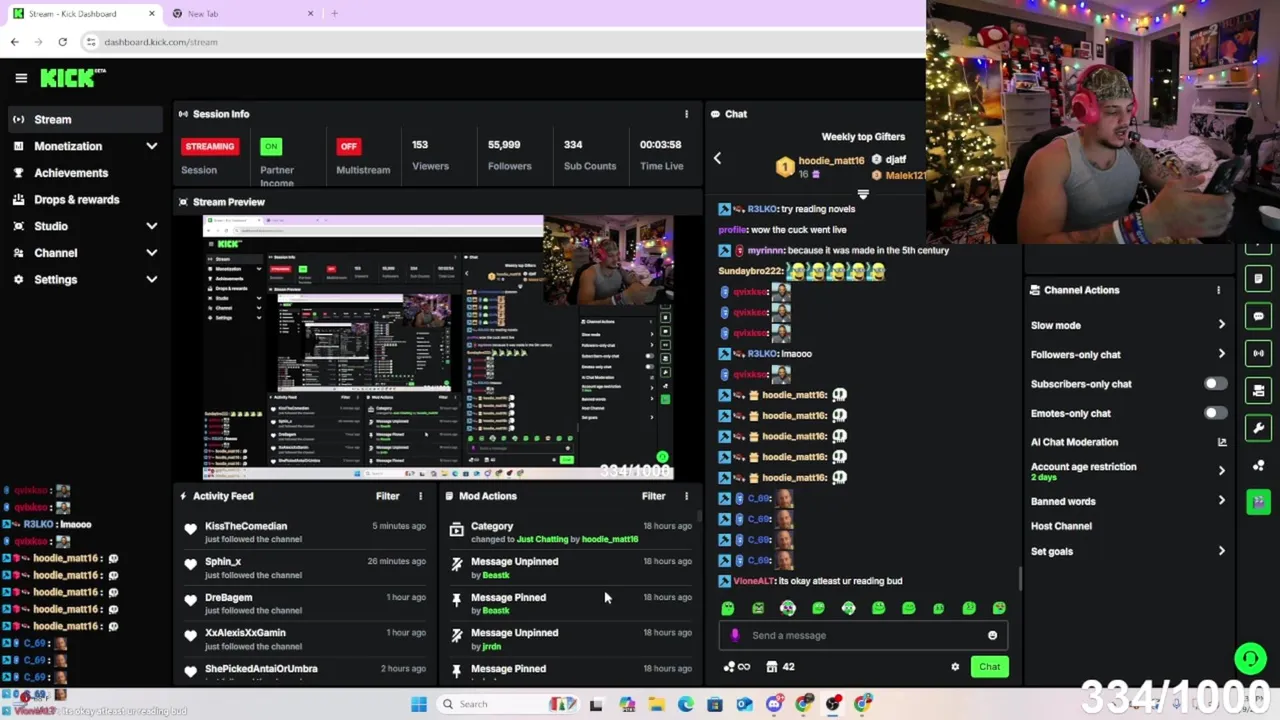
Task: Toggle the Partner Income ON badge
Action: 271,146
